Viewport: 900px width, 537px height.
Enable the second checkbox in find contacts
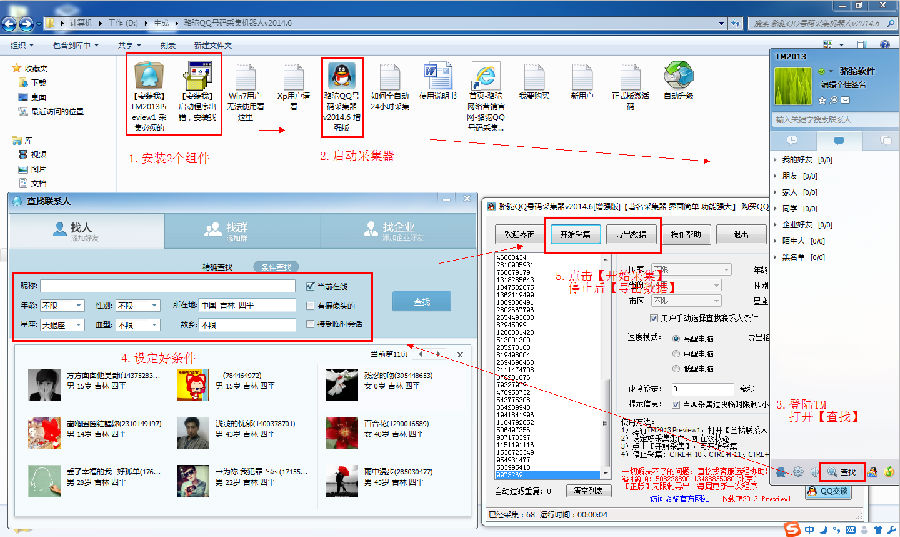tap(311, 305)
